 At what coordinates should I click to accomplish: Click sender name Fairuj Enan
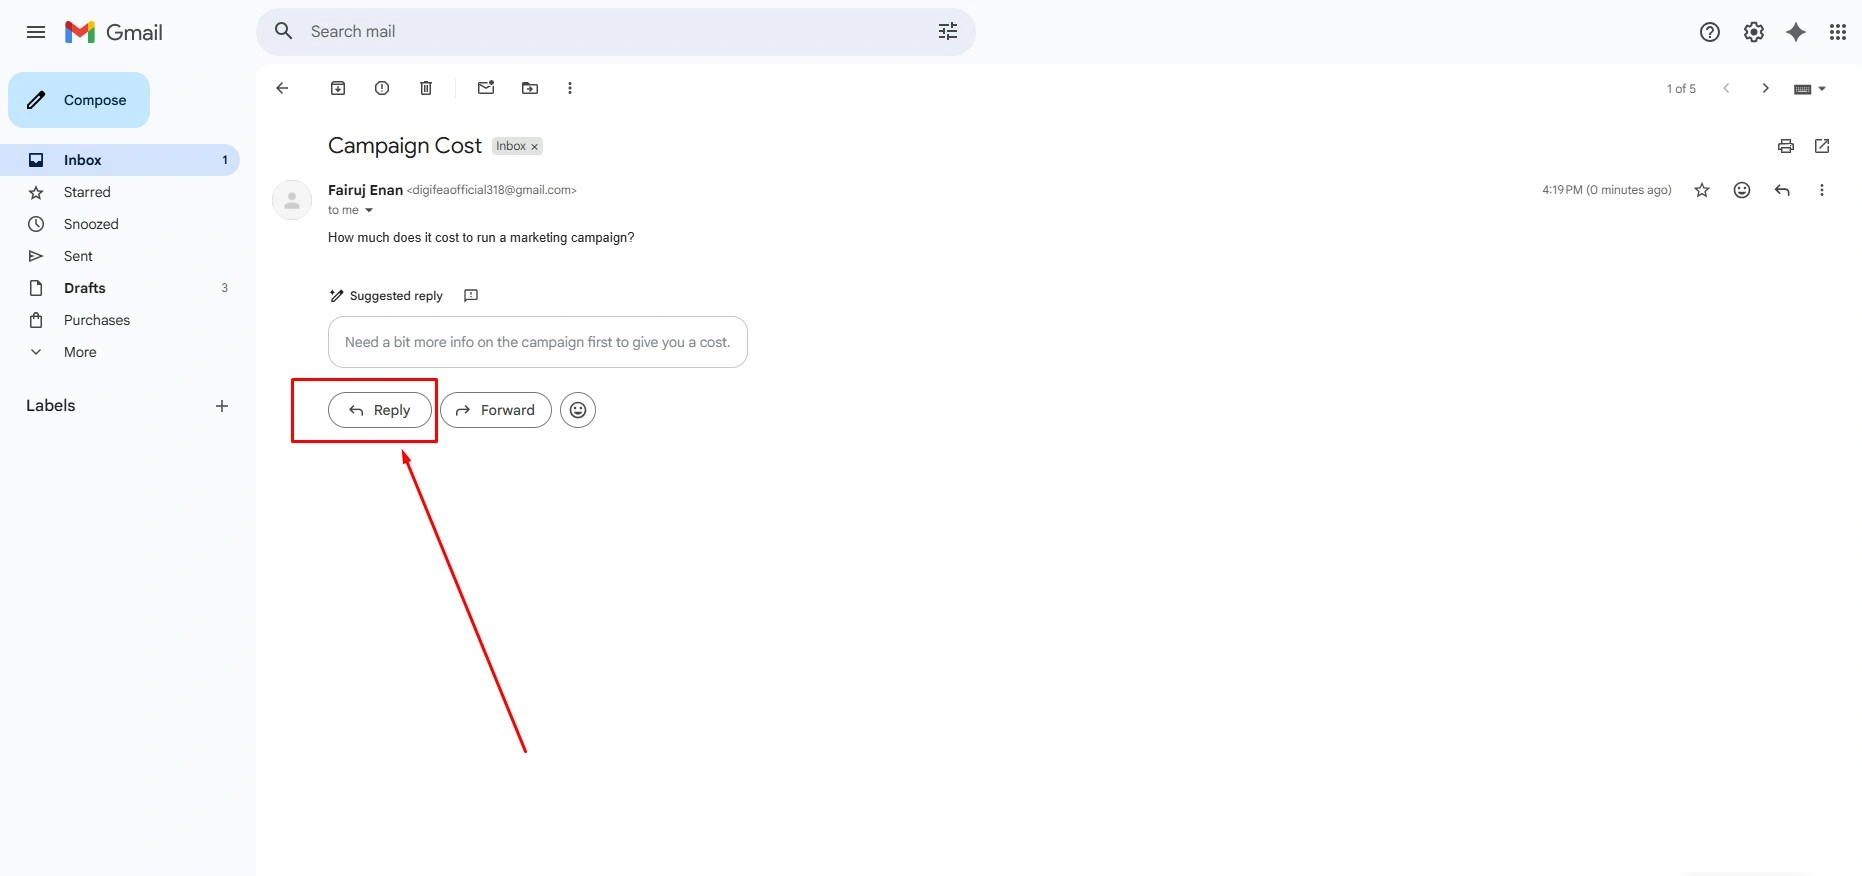365,190
